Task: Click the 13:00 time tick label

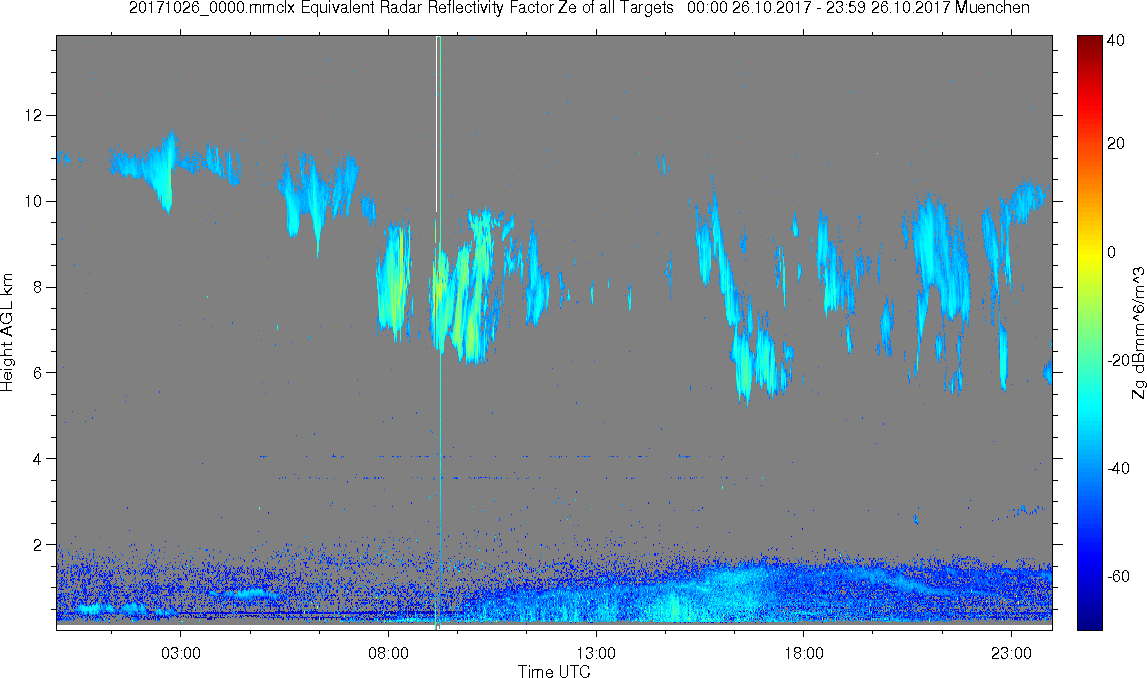Action: [596, 652]
